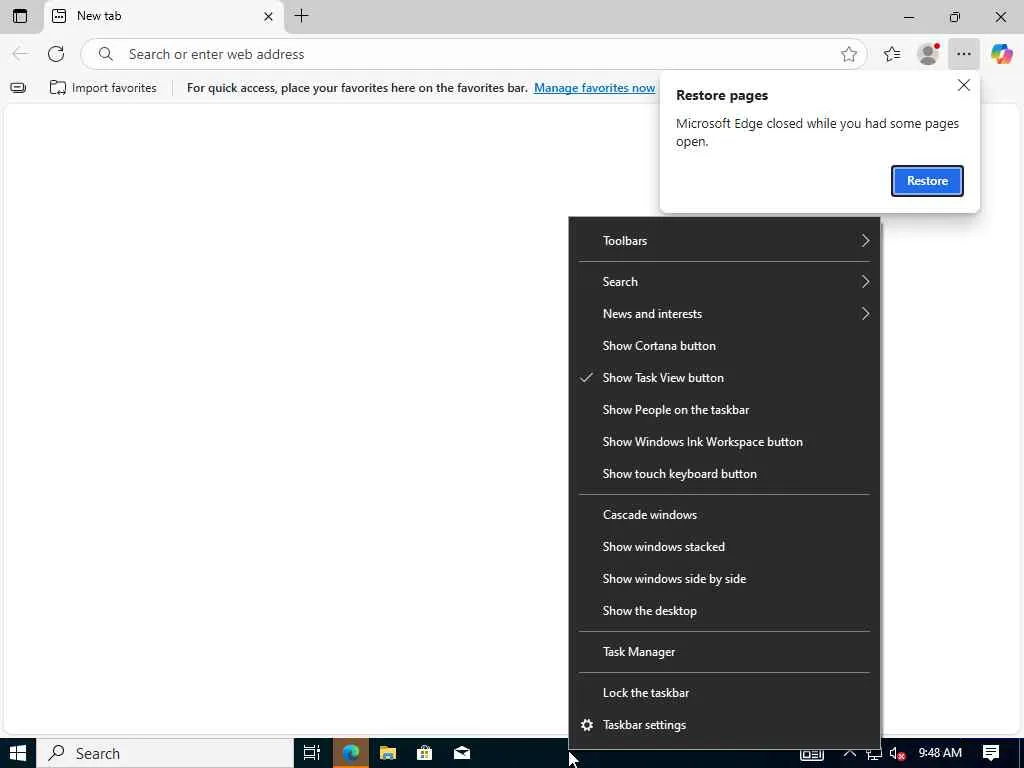Open a new tab with plus button

coord(301,16)
